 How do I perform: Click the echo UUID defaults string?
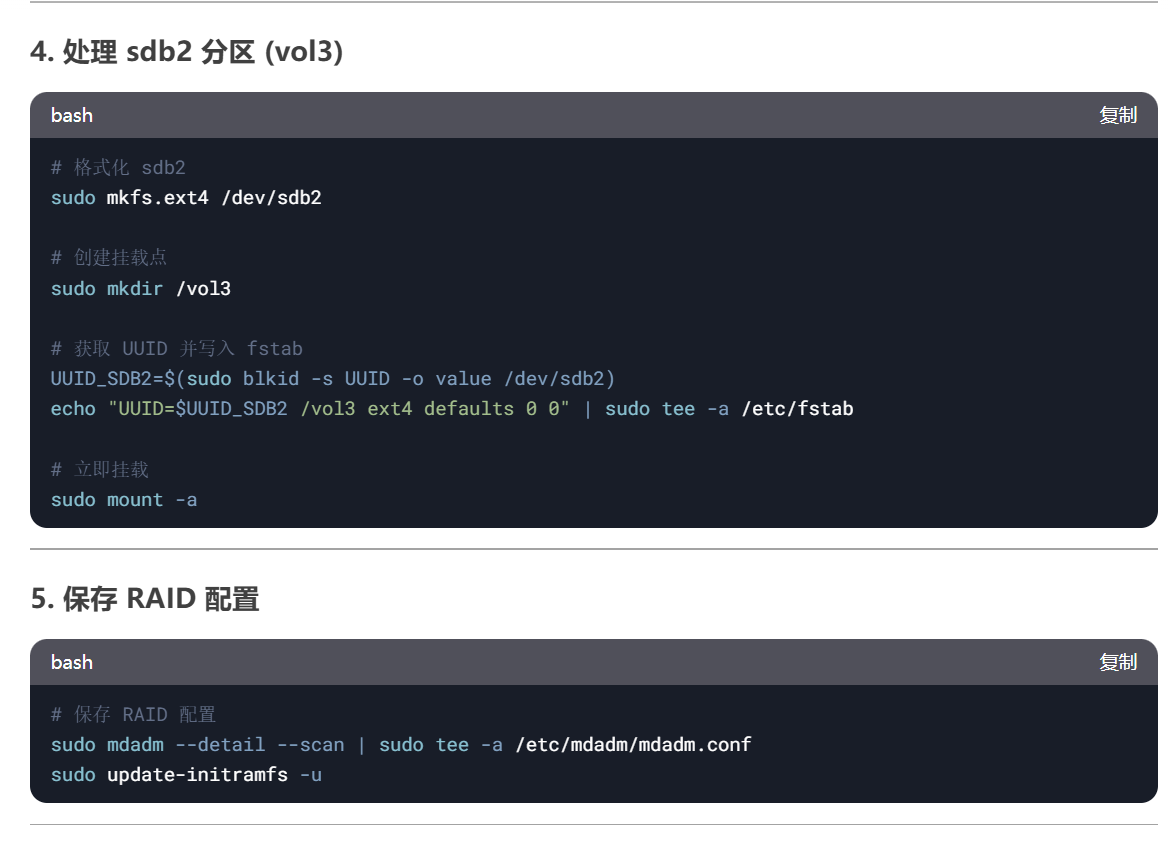click(x=339, y=409)
